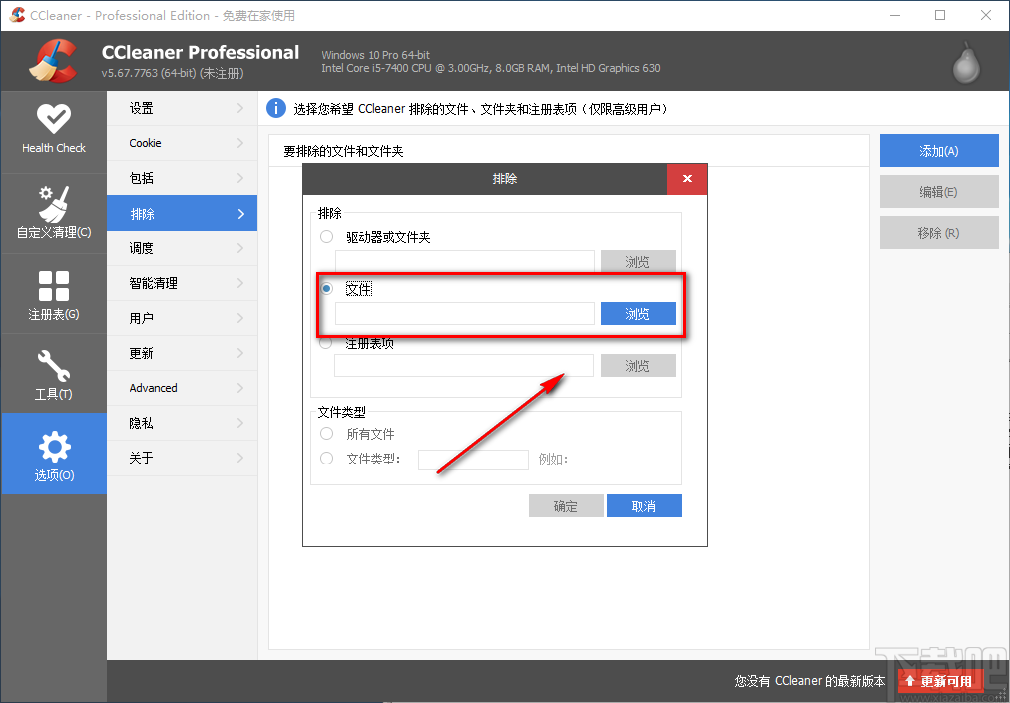Image resolution: width=1010 pixels, height=703 pixels.
Task: Open the Health Check section
Action: point(53,131)
